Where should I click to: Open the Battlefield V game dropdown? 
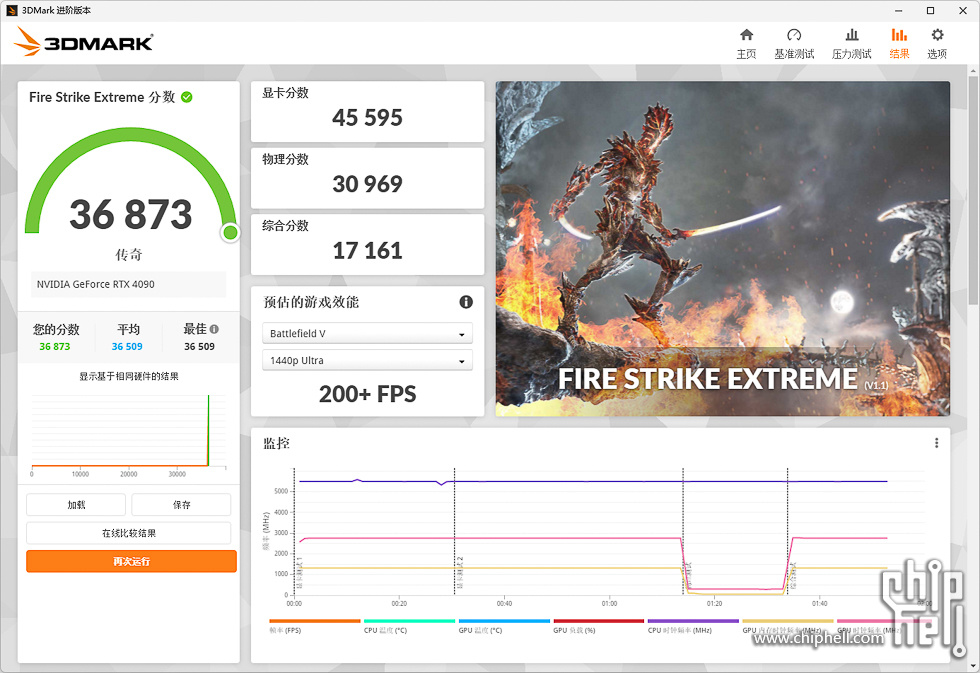(367, 333)
